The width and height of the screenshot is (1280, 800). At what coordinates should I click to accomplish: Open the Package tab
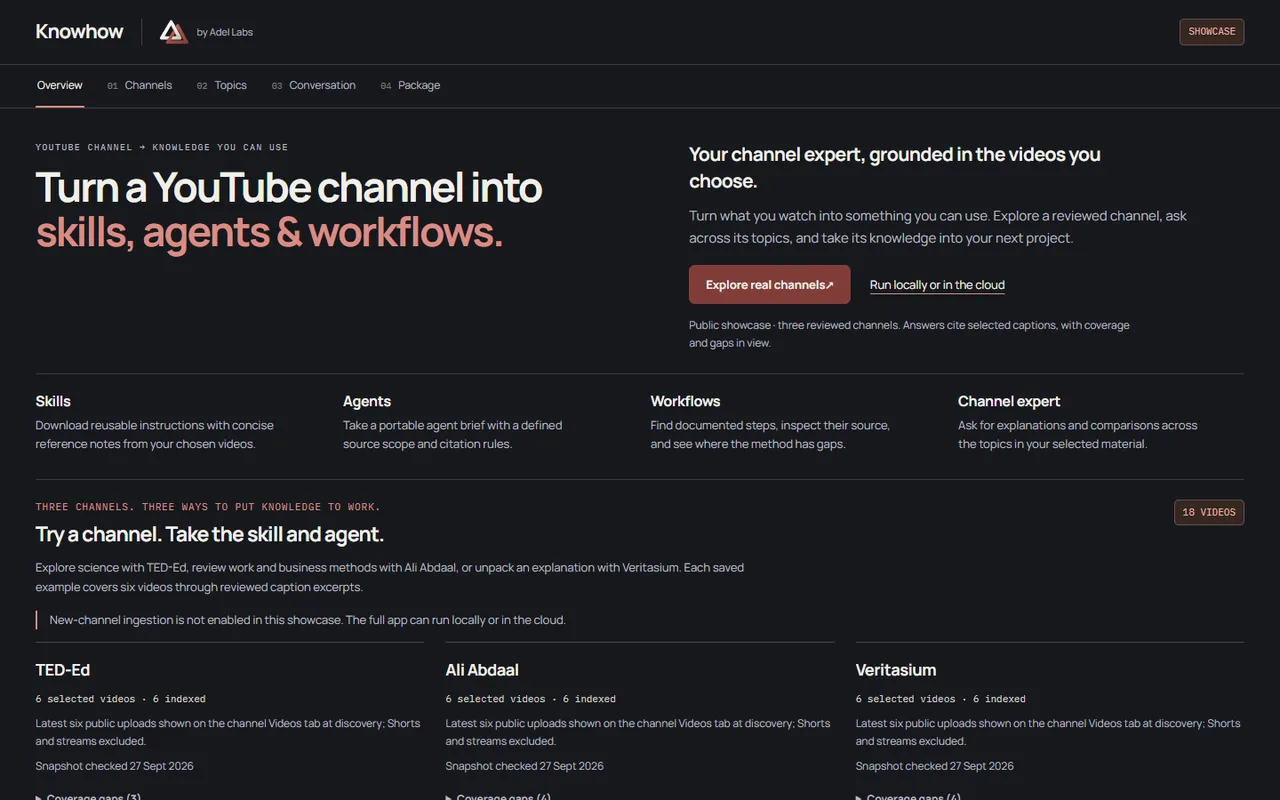point(411,85)
